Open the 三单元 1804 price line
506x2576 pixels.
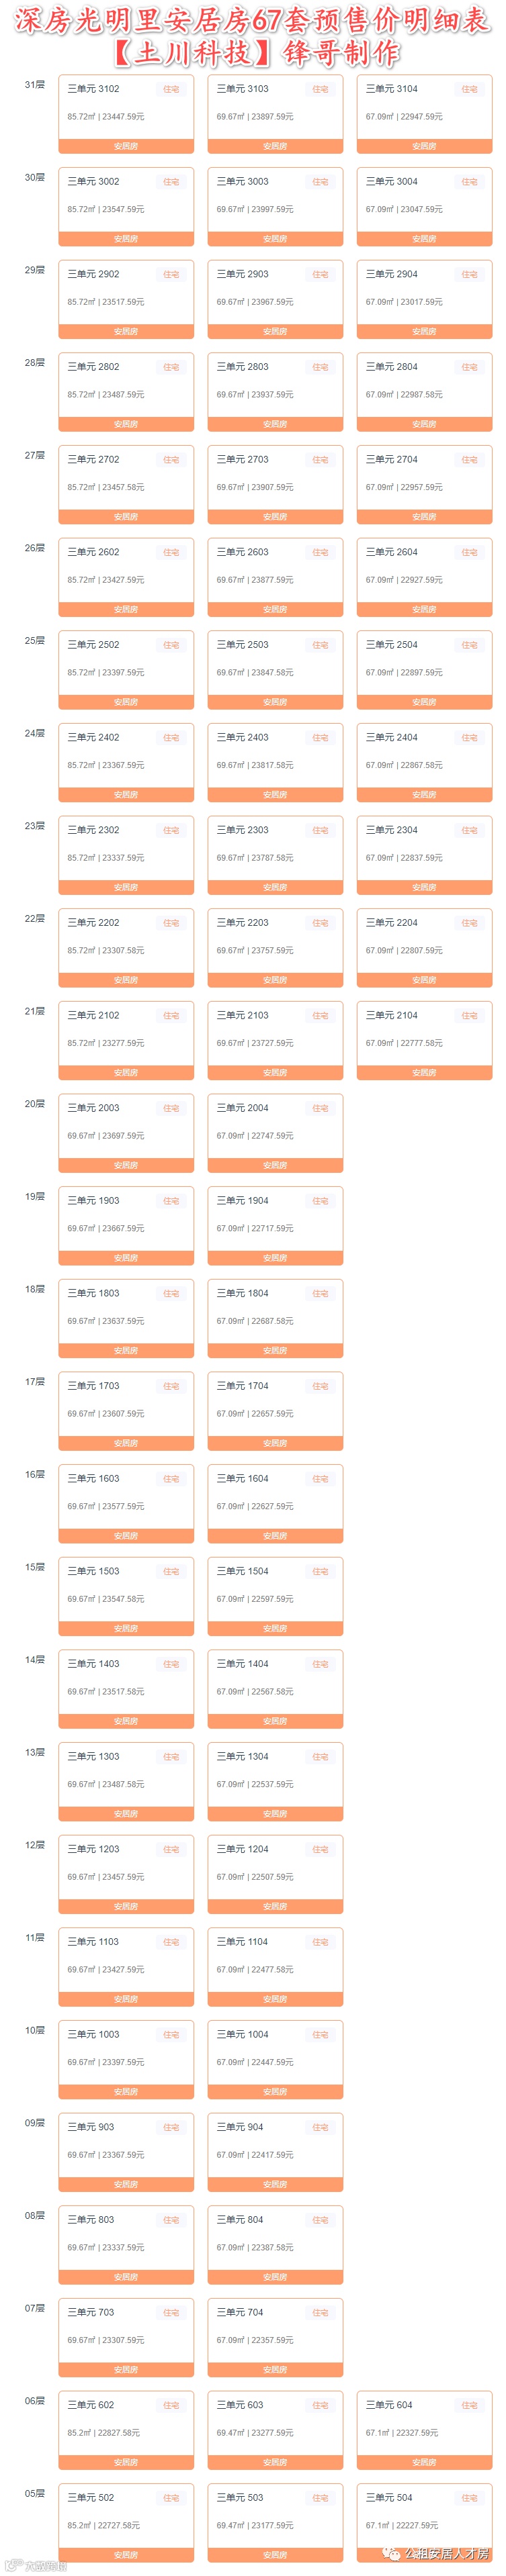[255, 1321]
